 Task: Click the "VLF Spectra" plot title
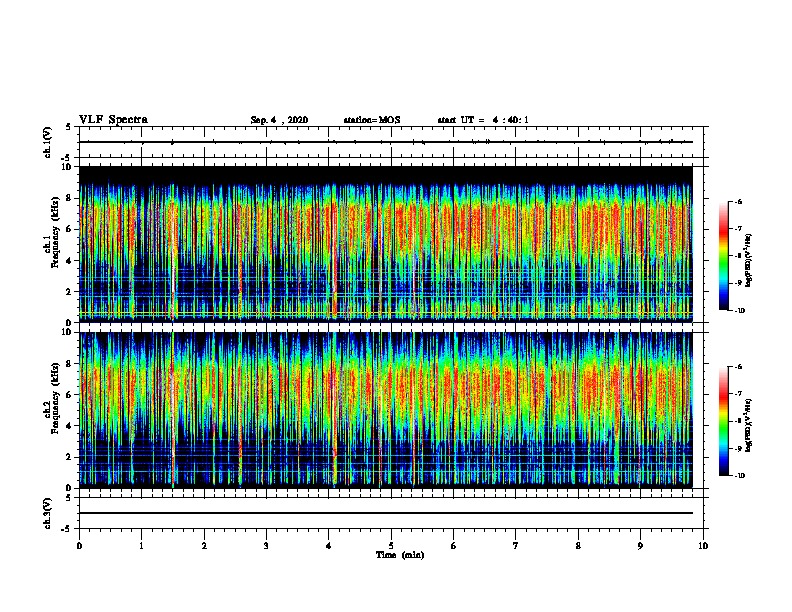113,120
